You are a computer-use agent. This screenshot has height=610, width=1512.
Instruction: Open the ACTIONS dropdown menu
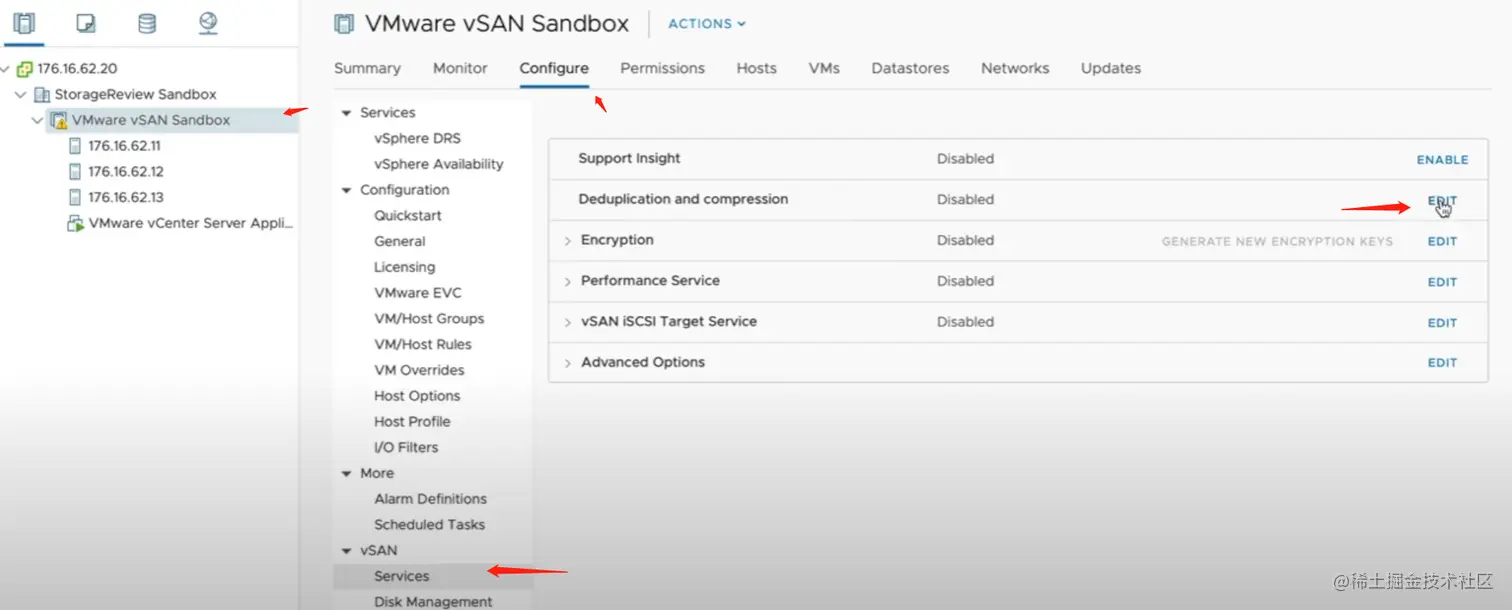point(707,24)
